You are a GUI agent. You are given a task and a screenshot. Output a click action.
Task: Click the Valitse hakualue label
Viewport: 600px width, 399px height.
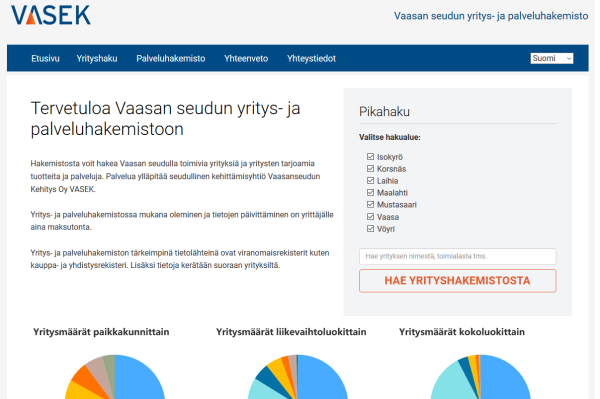[x=390, y=137]
